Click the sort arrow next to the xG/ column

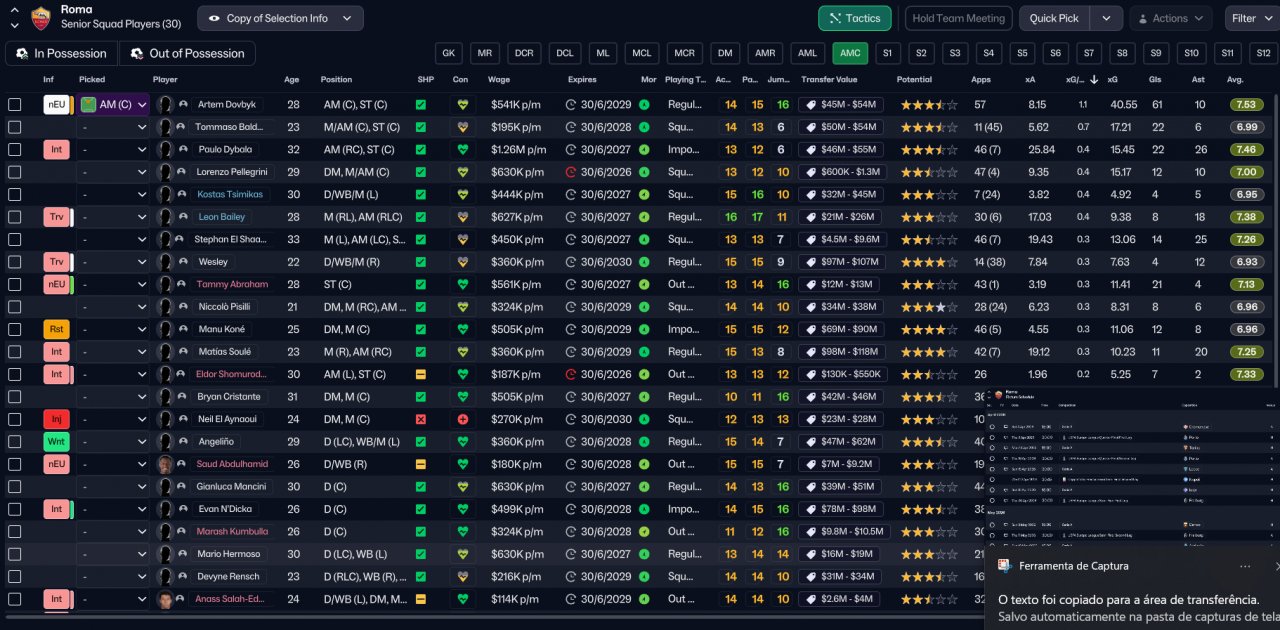[x=1094, y=80]
